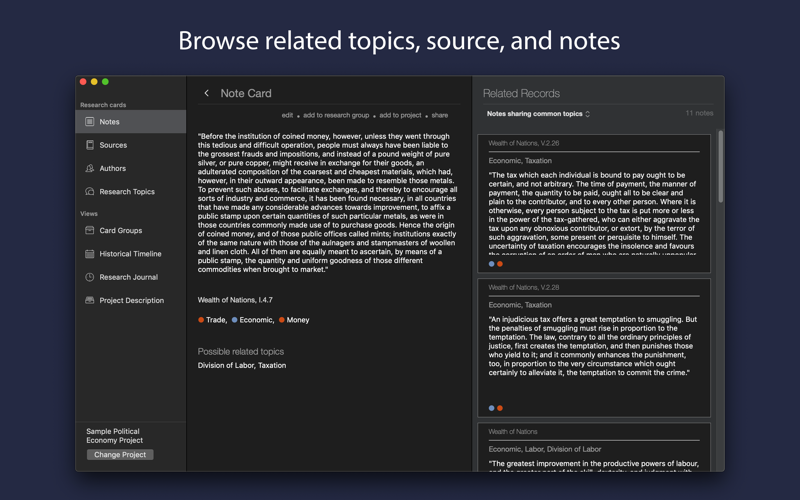Select the tax certainty quote text
This screenshot has width=800, height=500.
pyautogui.click(x=594, y=213)
